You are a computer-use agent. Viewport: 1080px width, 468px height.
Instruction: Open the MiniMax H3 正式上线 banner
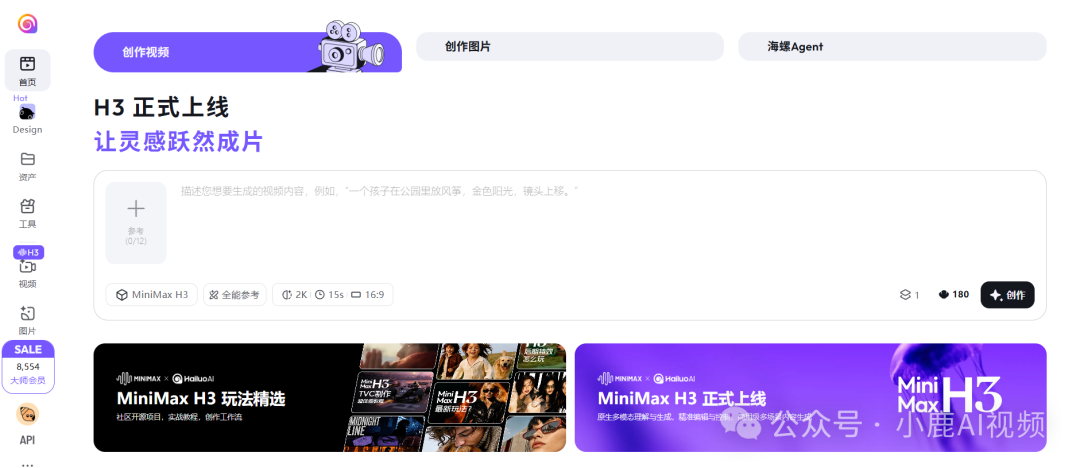coord(810,398)
